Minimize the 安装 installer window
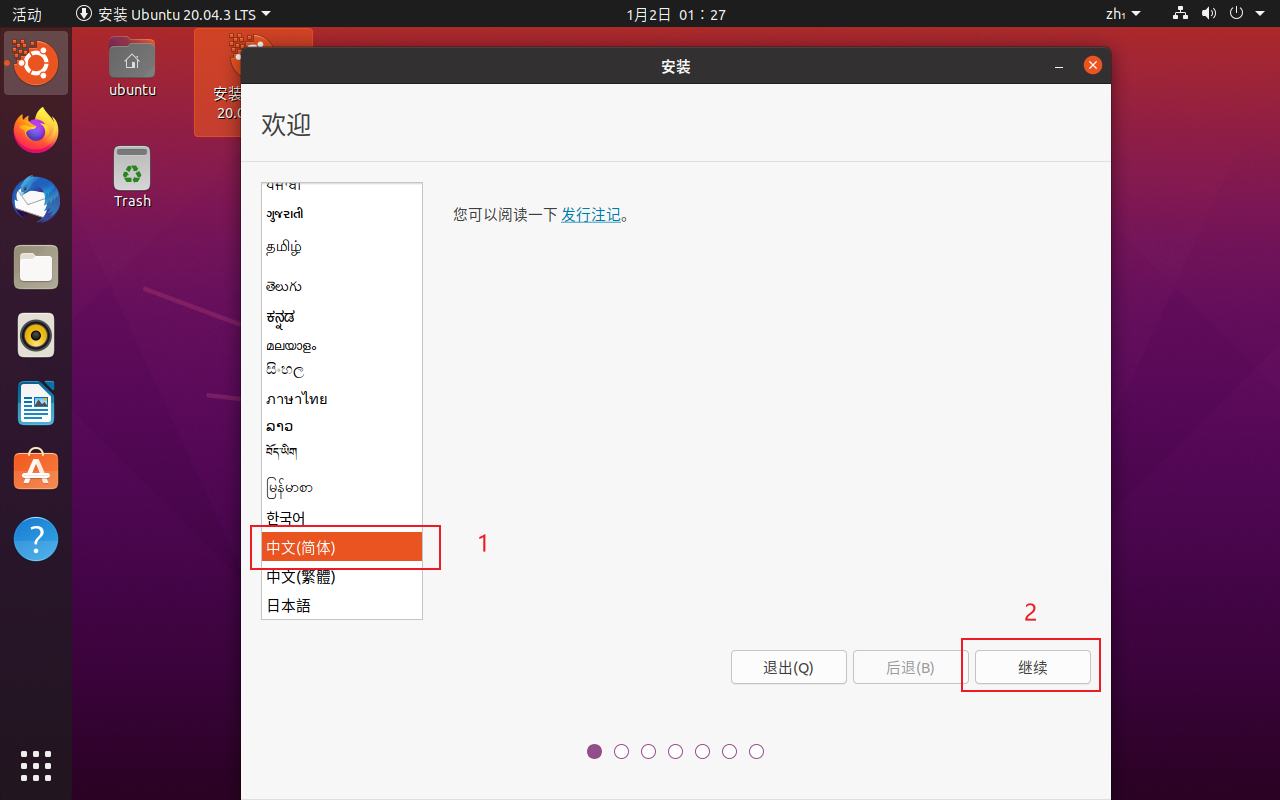Image resolution: width=1280 pixels, height=800 pixels. click(x=1058, y=66)
